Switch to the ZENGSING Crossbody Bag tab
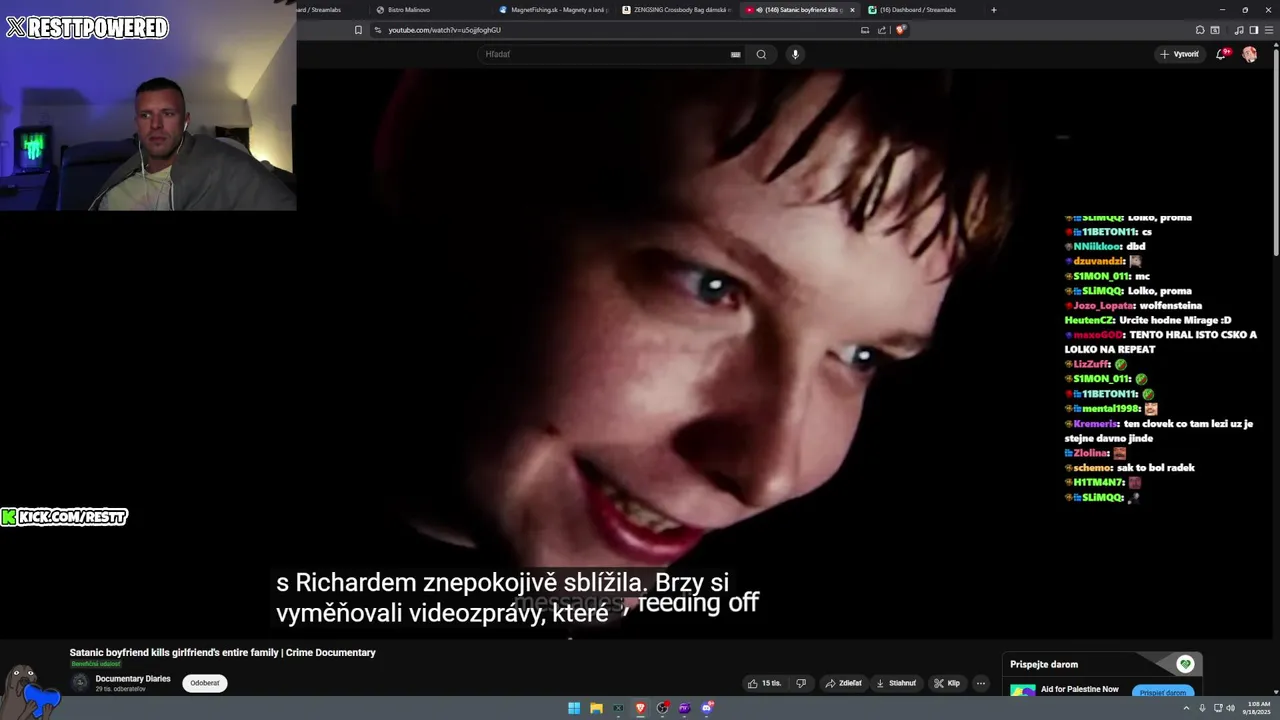 click(x=676, y=10)
